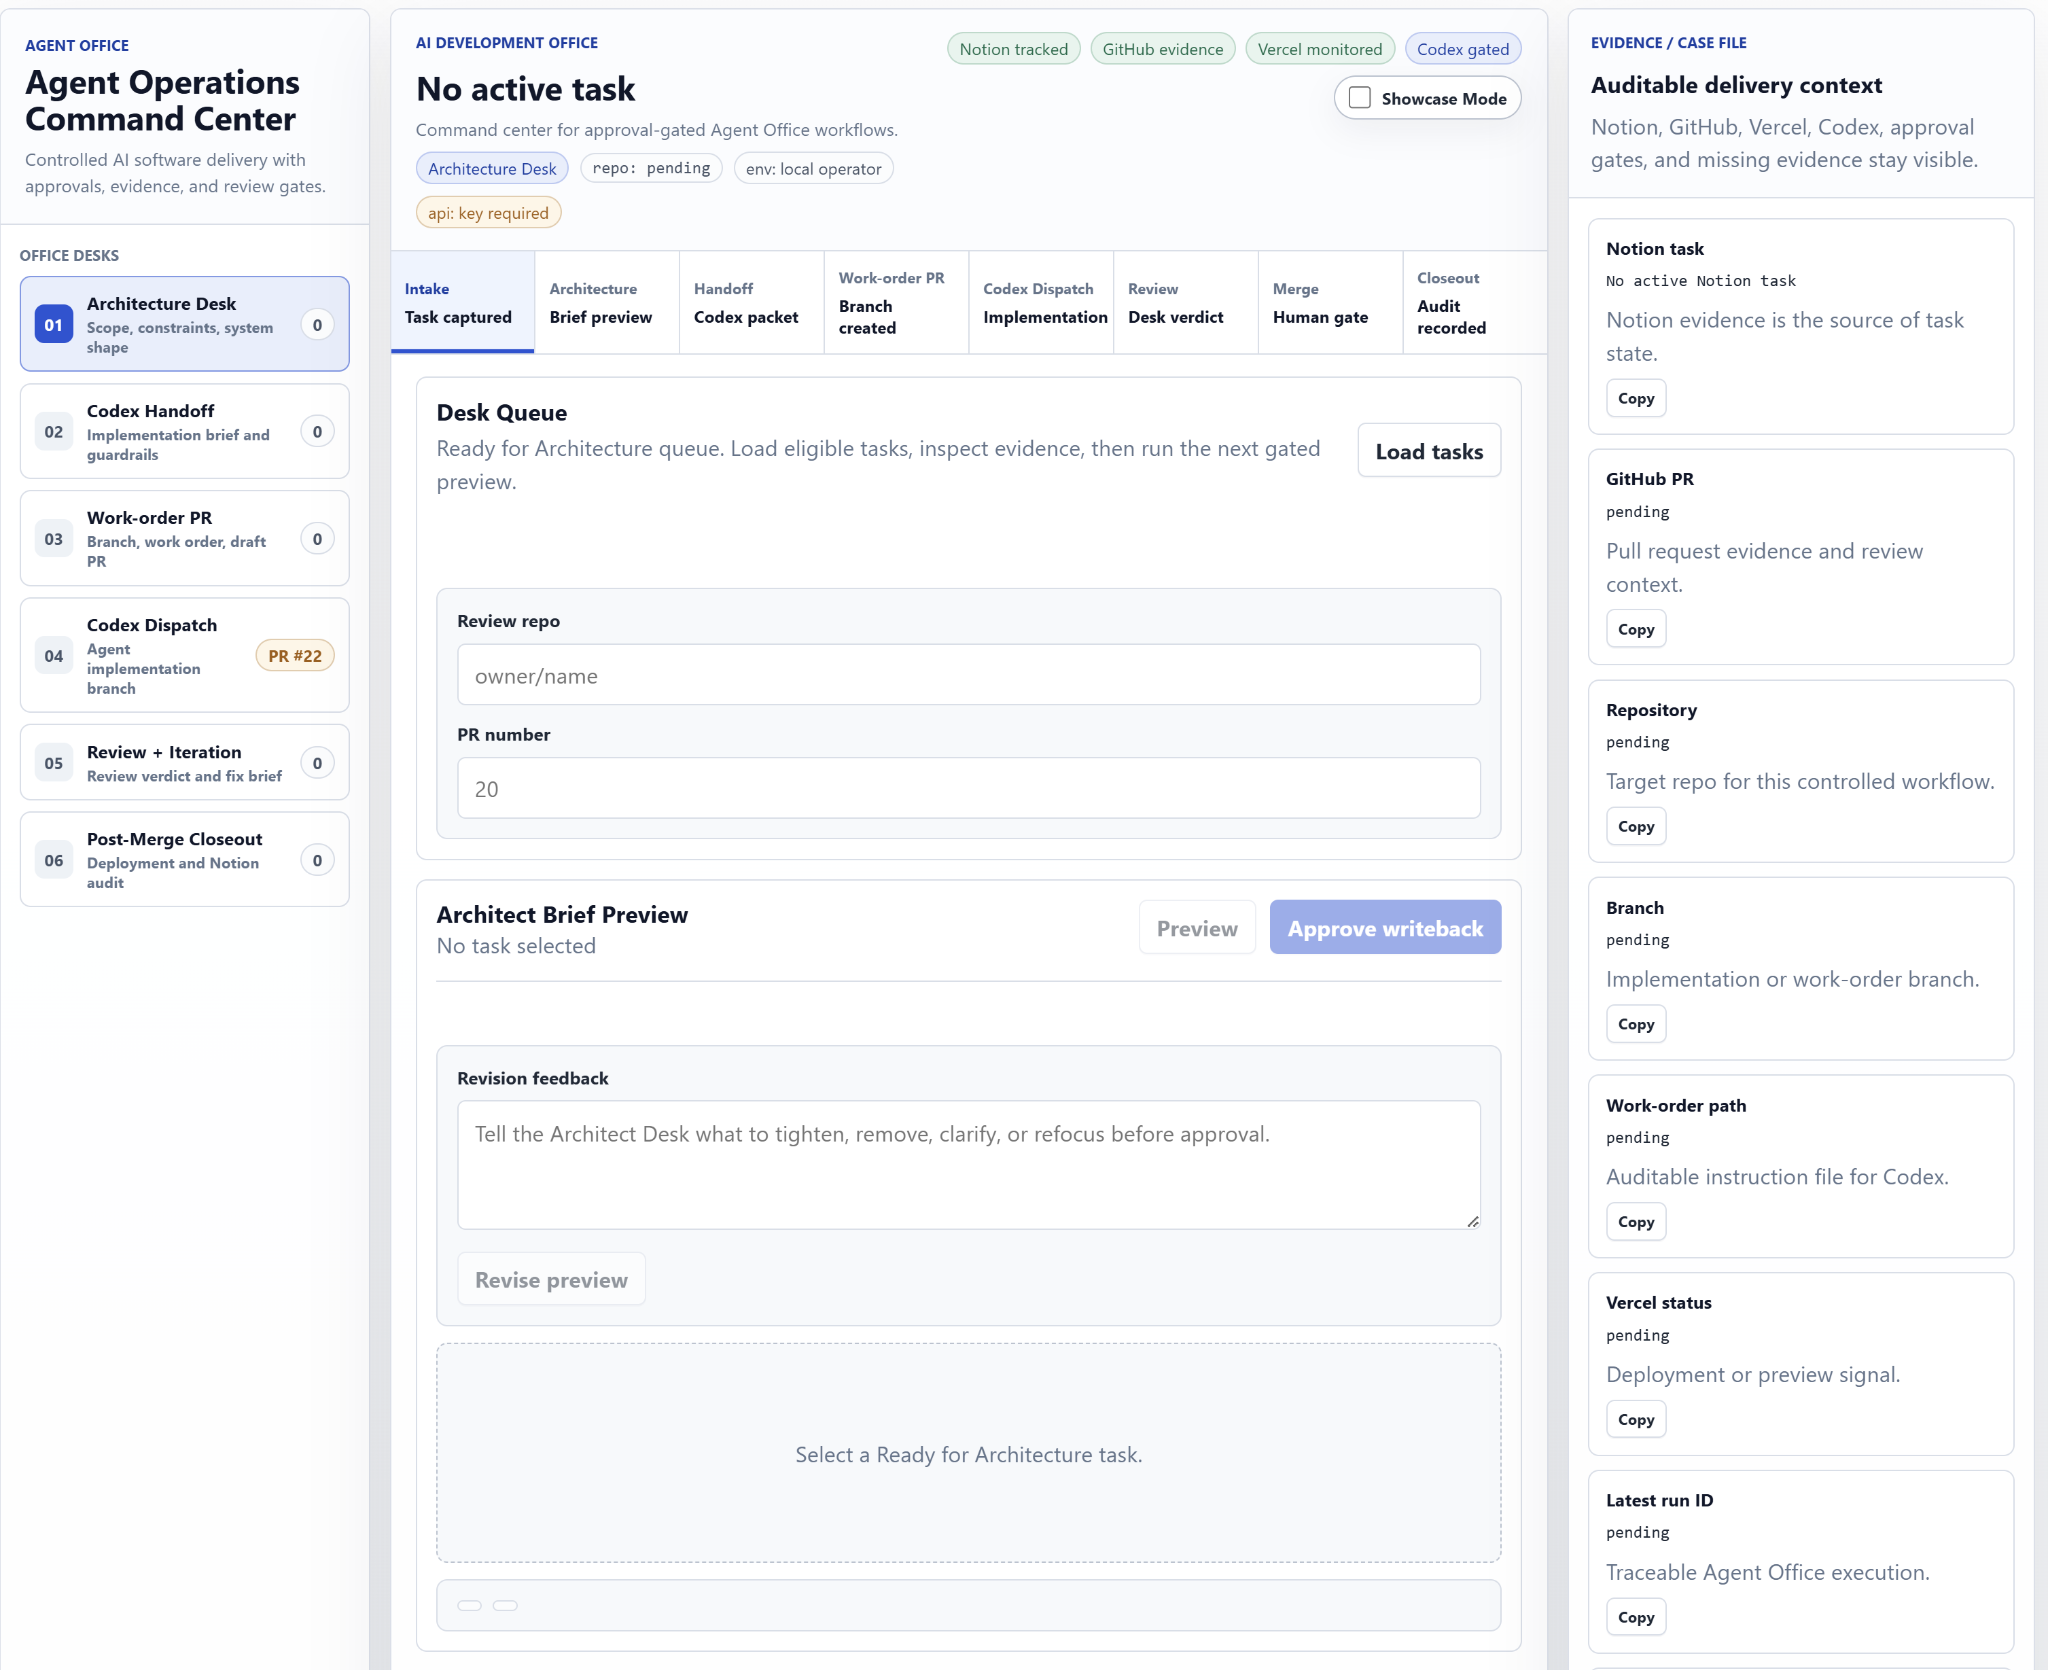Click the 01 number badge
This screenshot has width=2048, height=1670.
pyautogui.click(x=54, y=324)
